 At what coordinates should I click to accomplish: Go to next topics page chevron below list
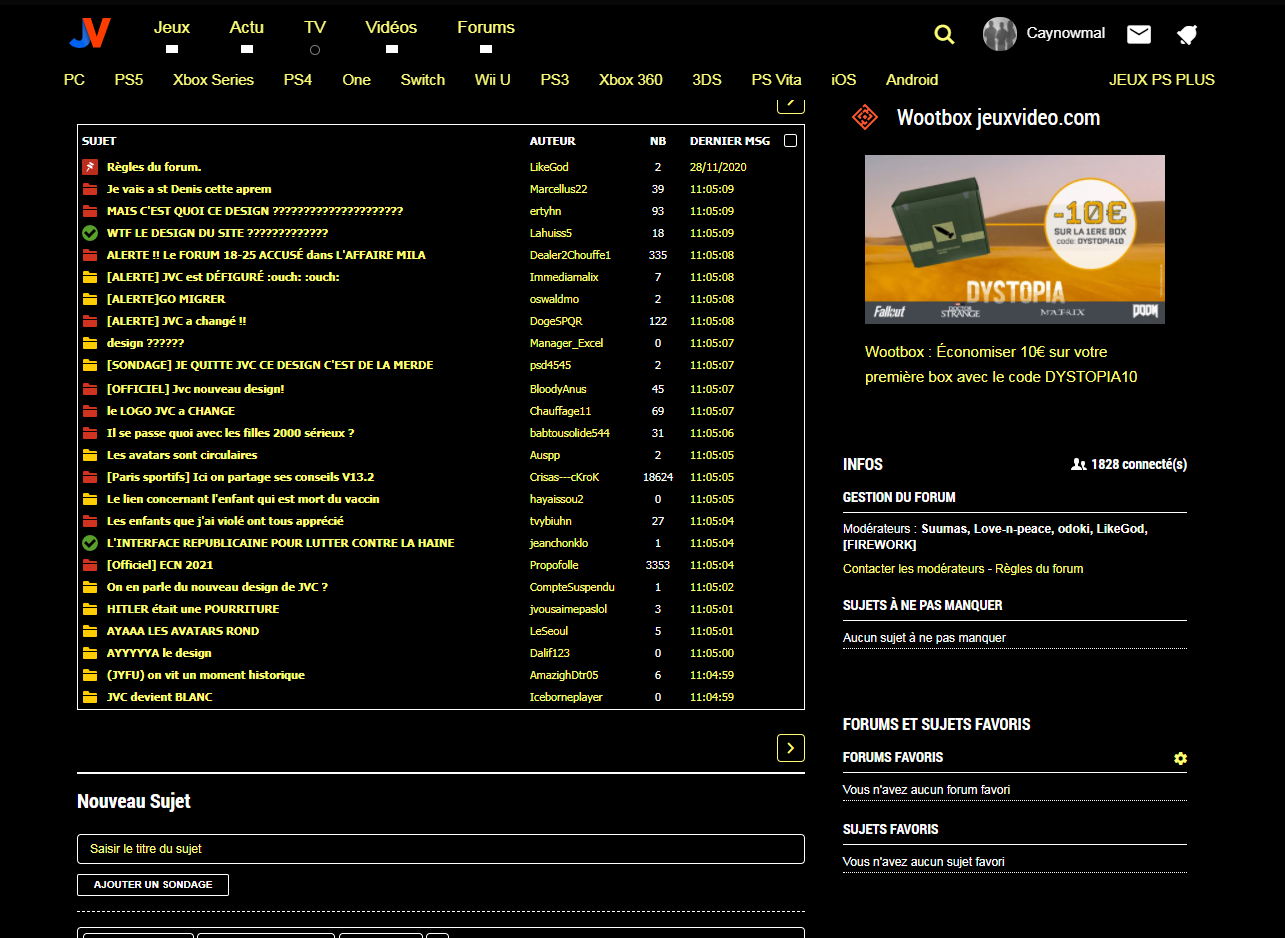click(791, 748)
